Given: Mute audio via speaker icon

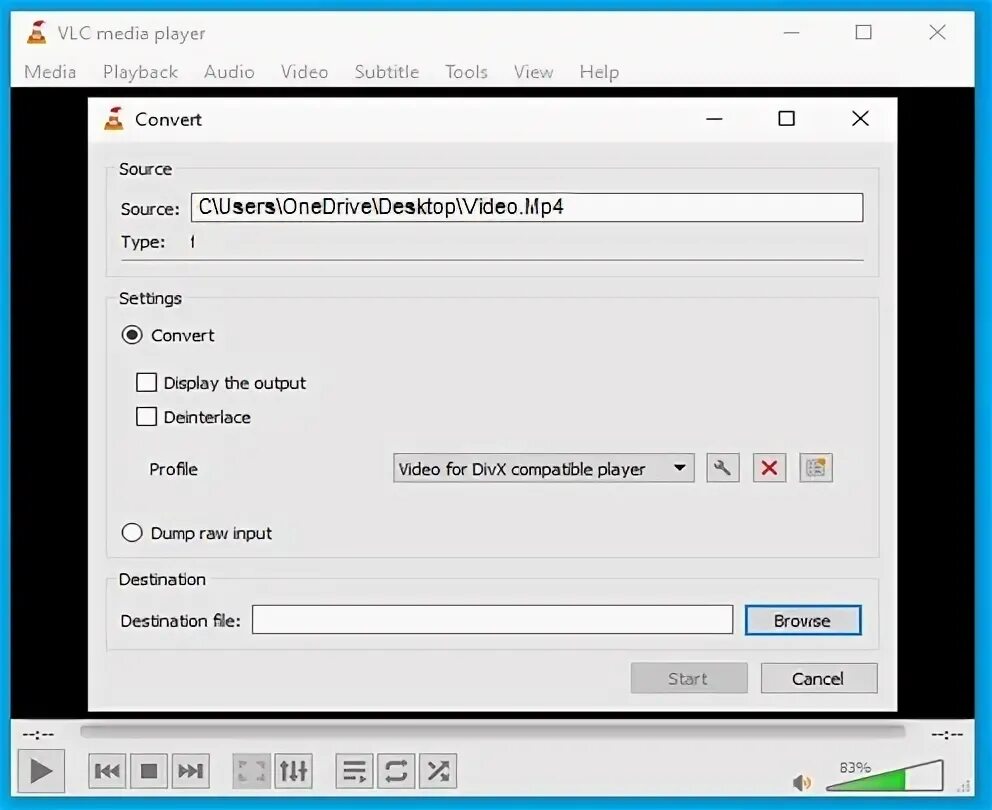Looking at the screenshot, I should pyautogui.click(x=802, y=782).
